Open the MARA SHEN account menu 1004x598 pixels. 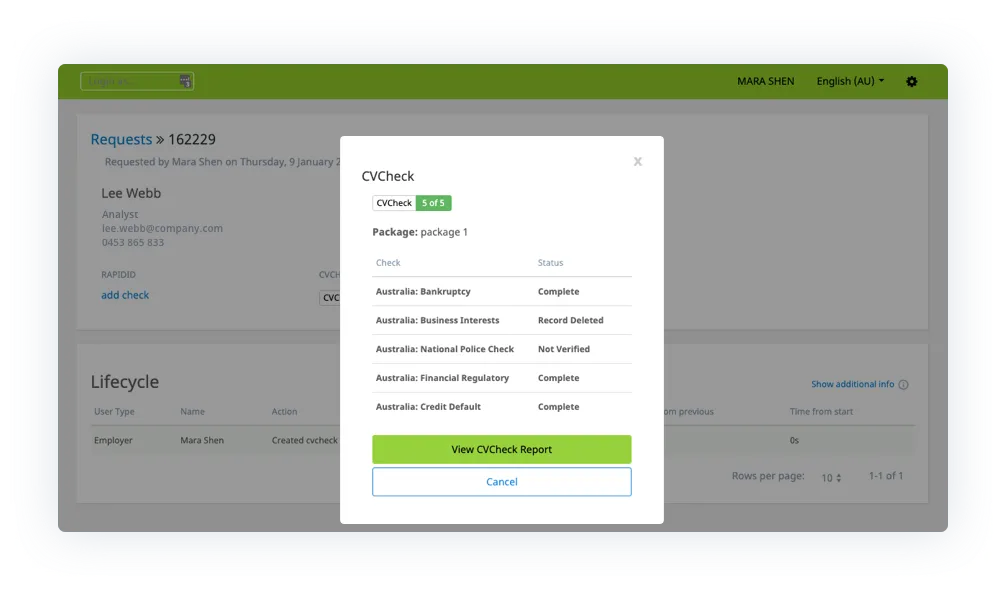[765, 81]
